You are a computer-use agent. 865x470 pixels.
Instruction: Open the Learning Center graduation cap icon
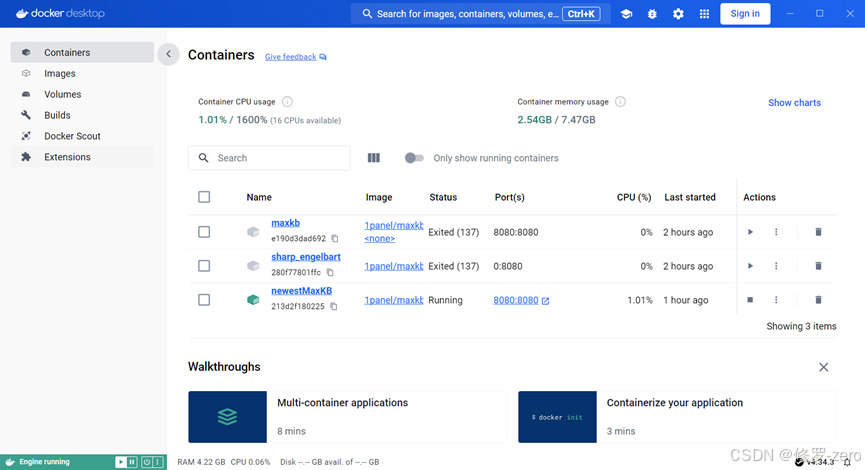click(x=626, y=14)
